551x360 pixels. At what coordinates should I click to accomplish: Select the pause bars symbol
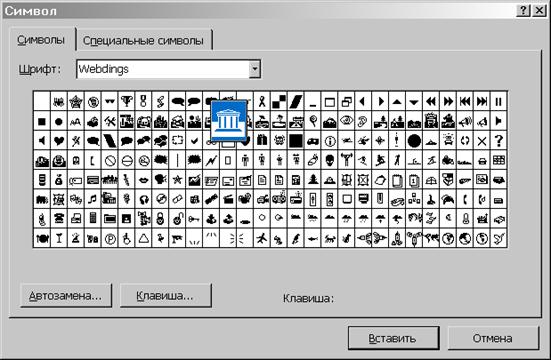tap(499, 102)
